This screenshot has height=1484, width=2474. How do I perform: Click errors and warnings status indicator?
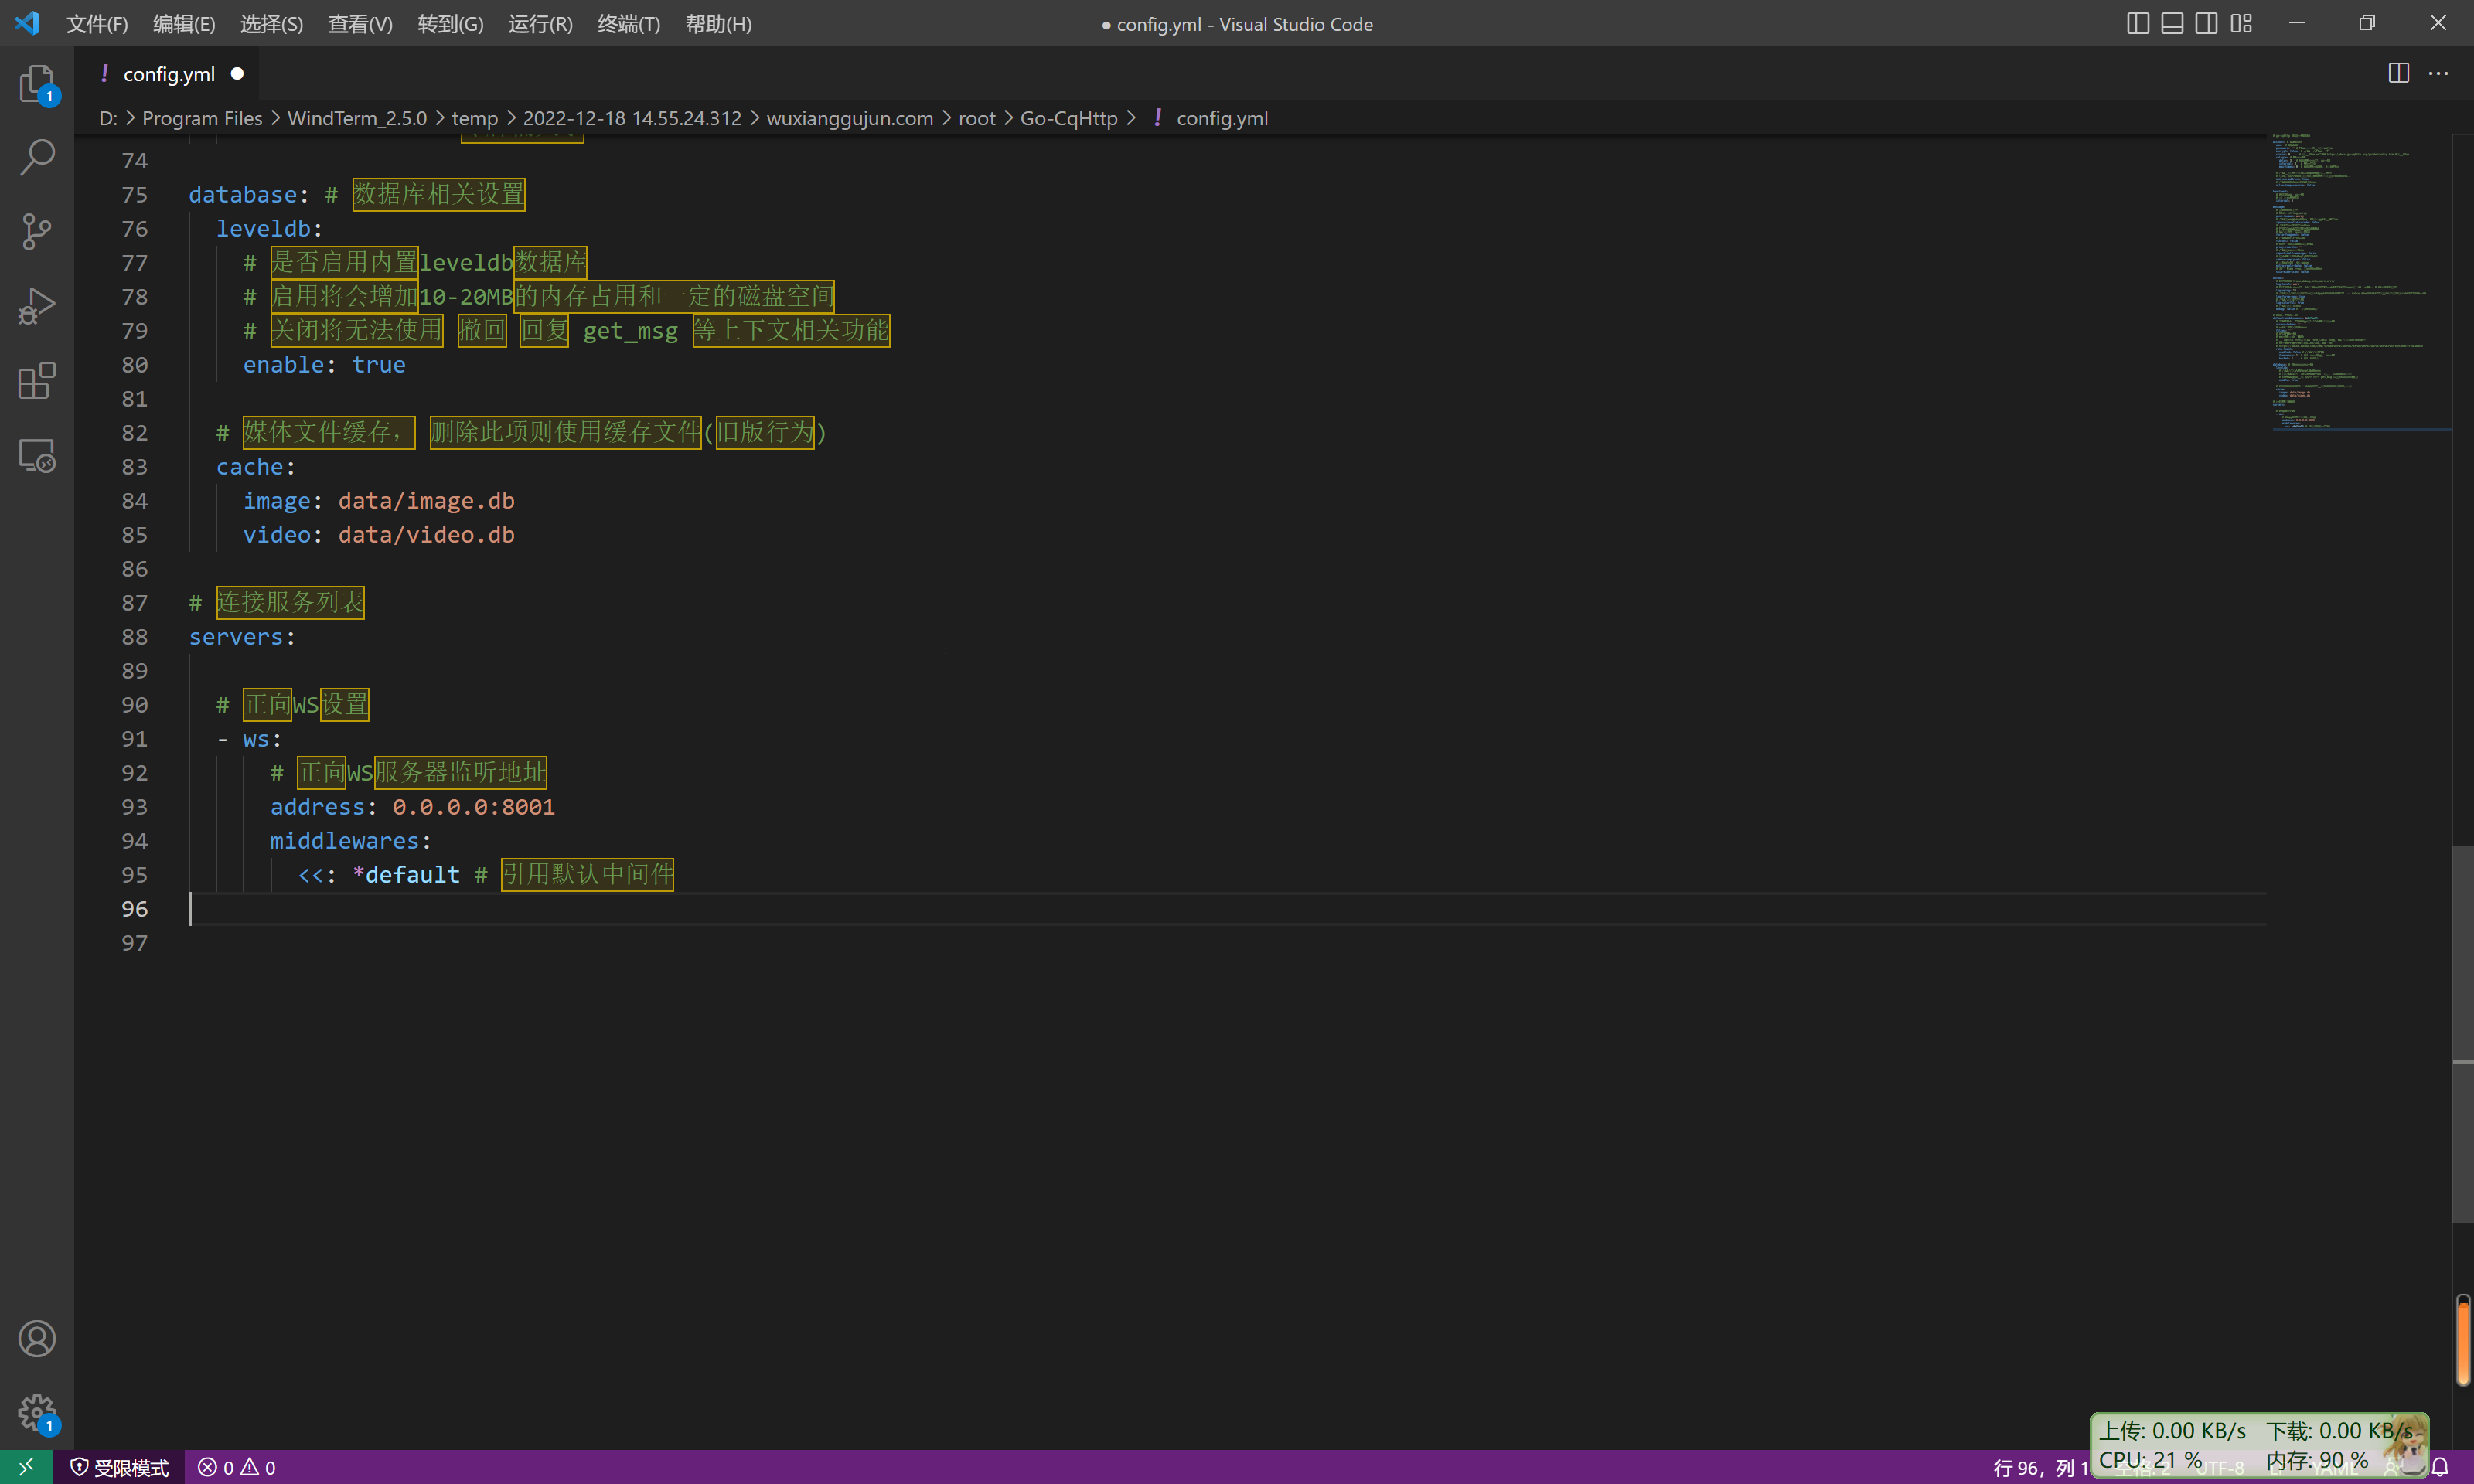pyautogui.click(x=237, y=1467)
